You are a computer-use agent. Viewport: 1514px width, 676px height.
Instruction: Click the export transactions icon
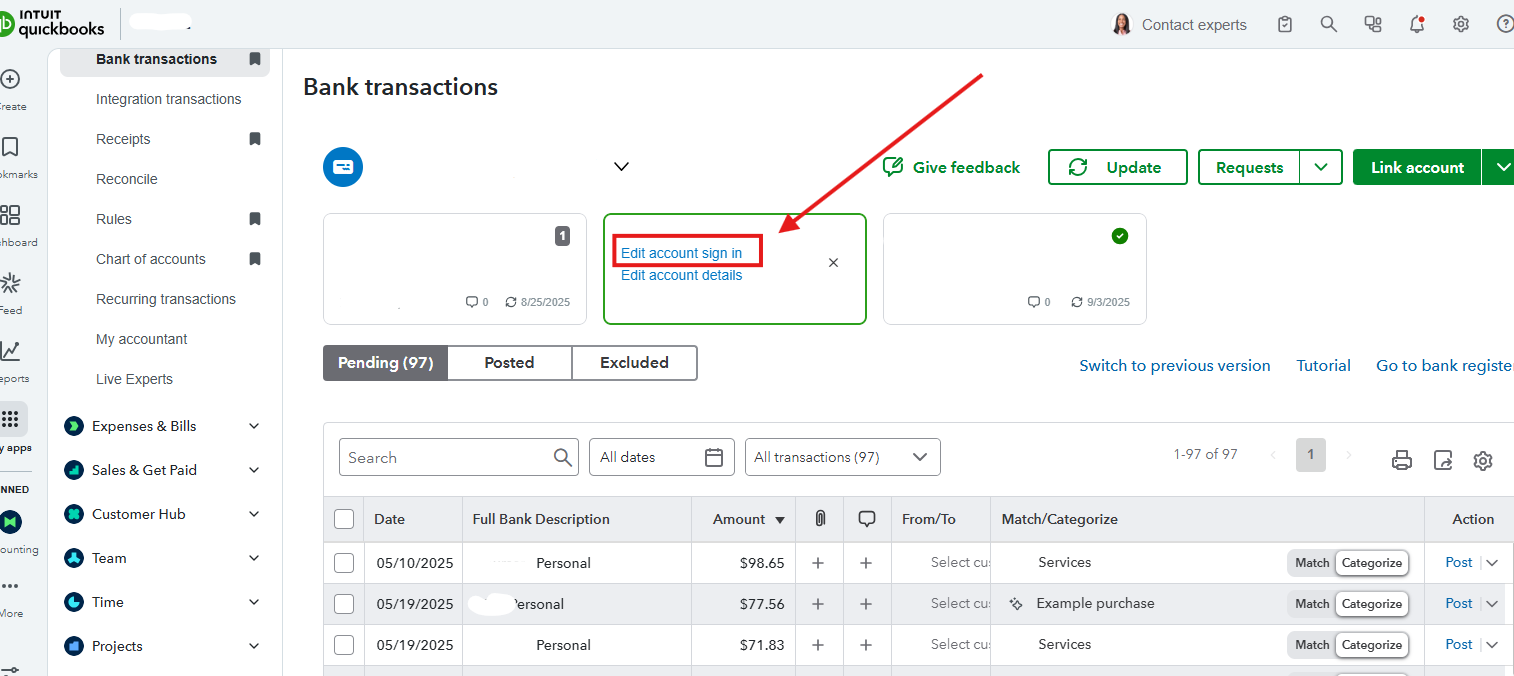1443,460
